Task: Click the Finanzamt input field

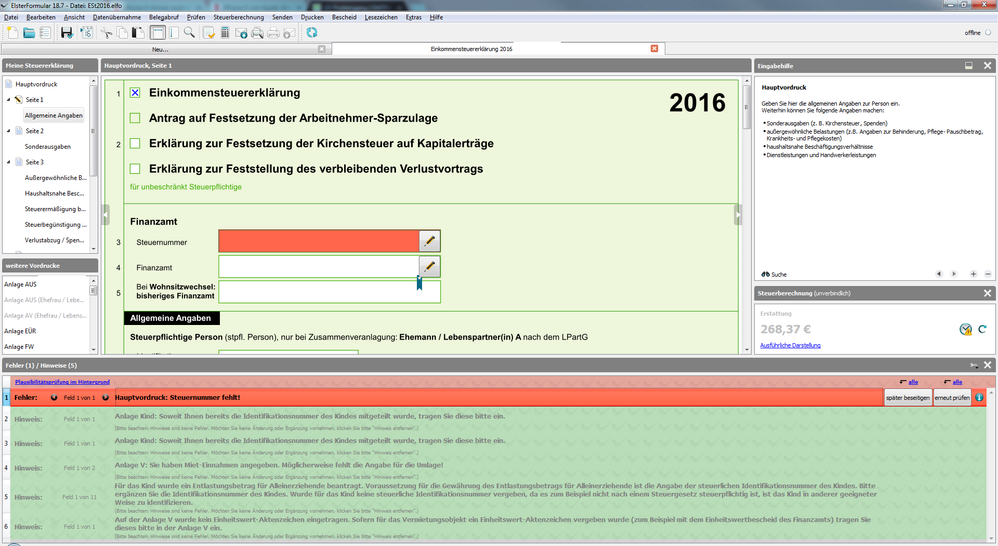Action: 318,266
